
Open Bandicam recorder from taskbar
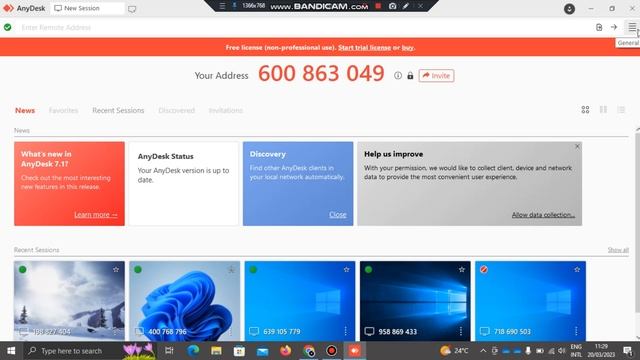tap(331, 351)
